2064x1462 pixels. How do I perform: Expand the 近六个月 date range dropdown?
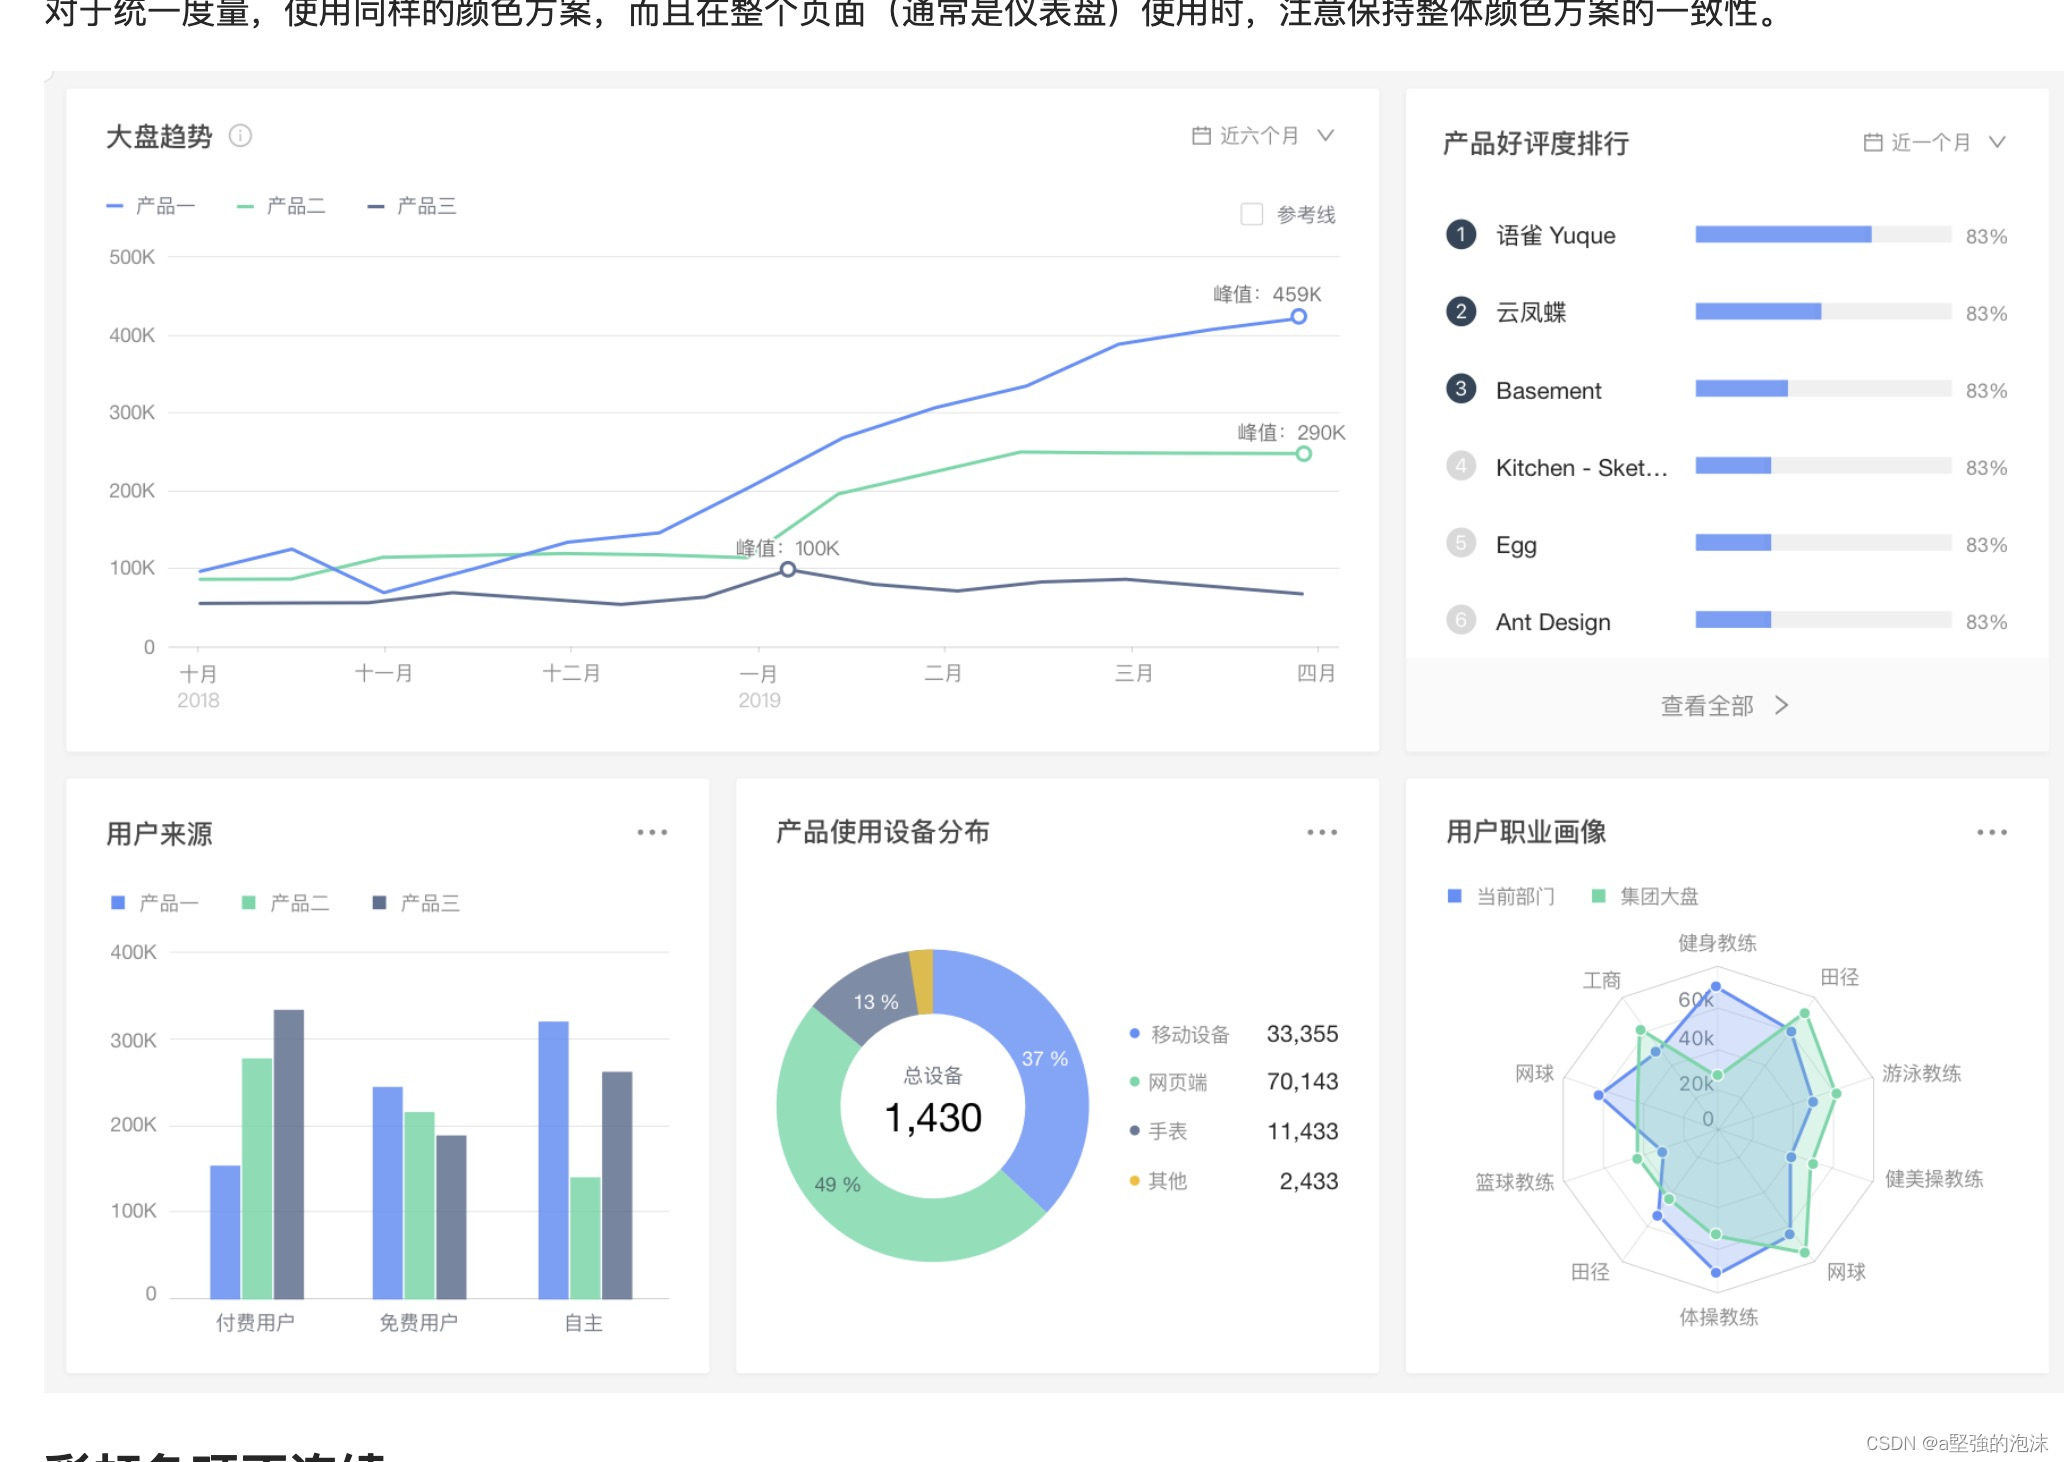pyautogui.click(x=1263, y=135)
